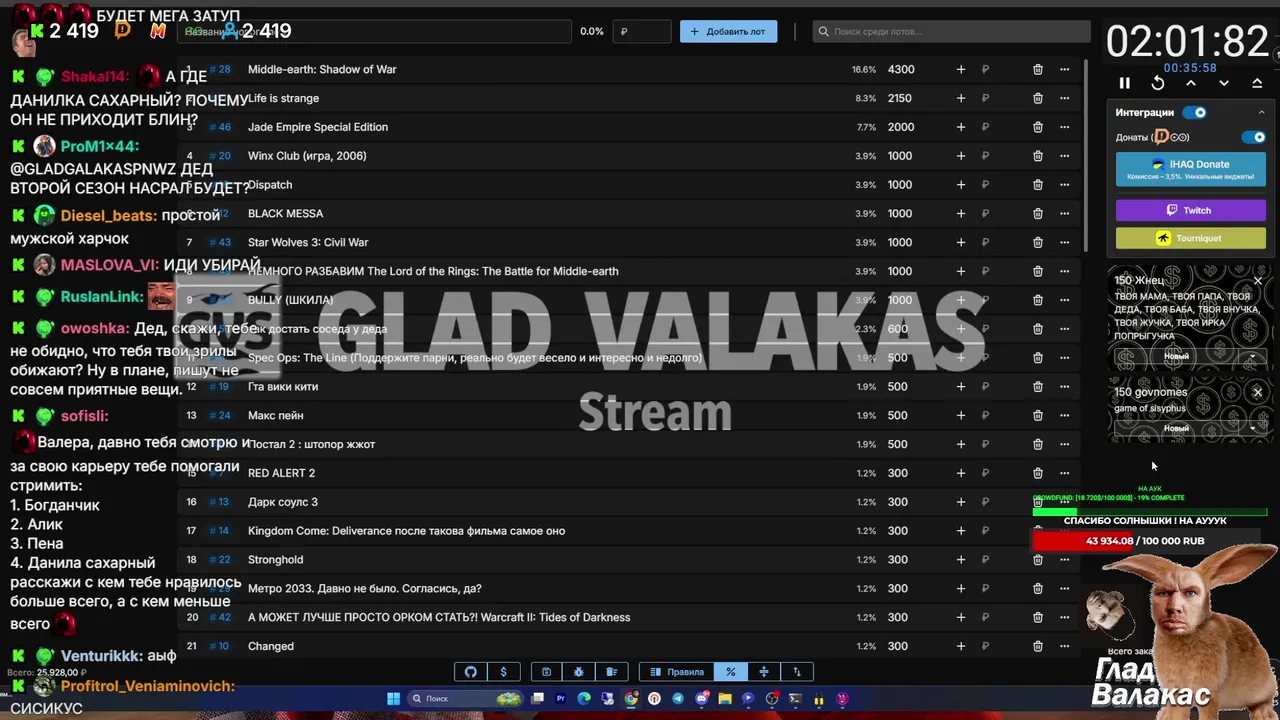This screenshot has width=1280, height=720.
Task: Click the lot list vertical scrollbar
Action: [x=1085, y=155]
